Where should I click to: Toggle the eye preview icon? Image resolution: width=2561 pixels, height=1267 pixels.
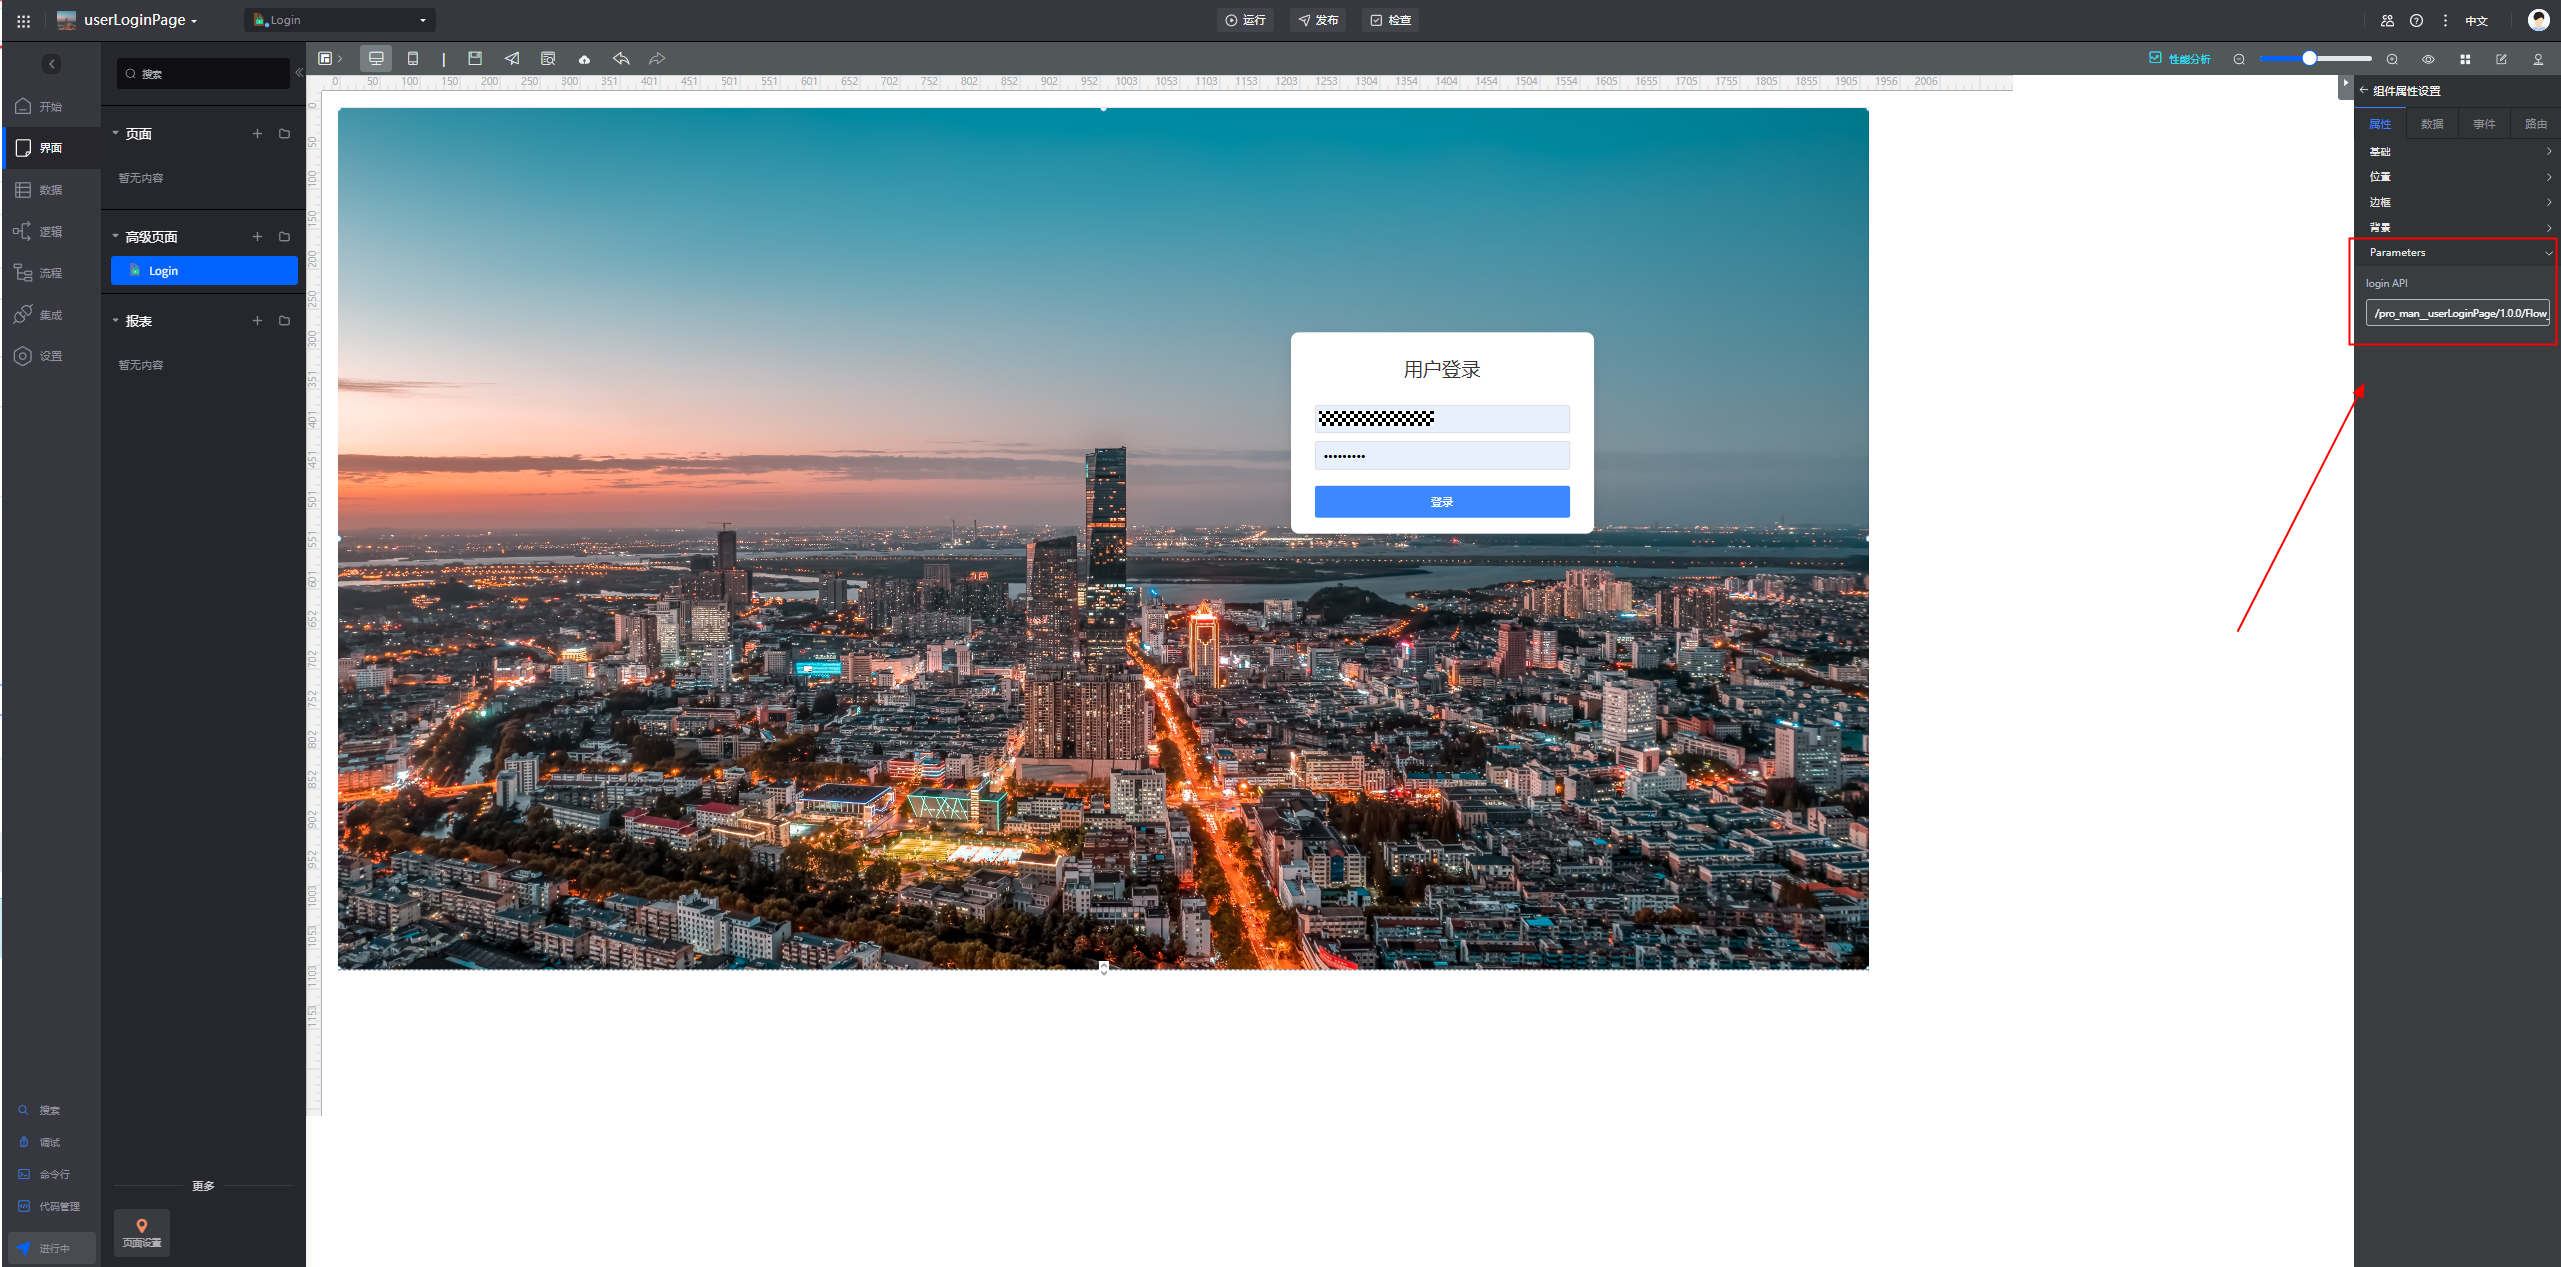pyautogui.click(x=2428, y=59)
